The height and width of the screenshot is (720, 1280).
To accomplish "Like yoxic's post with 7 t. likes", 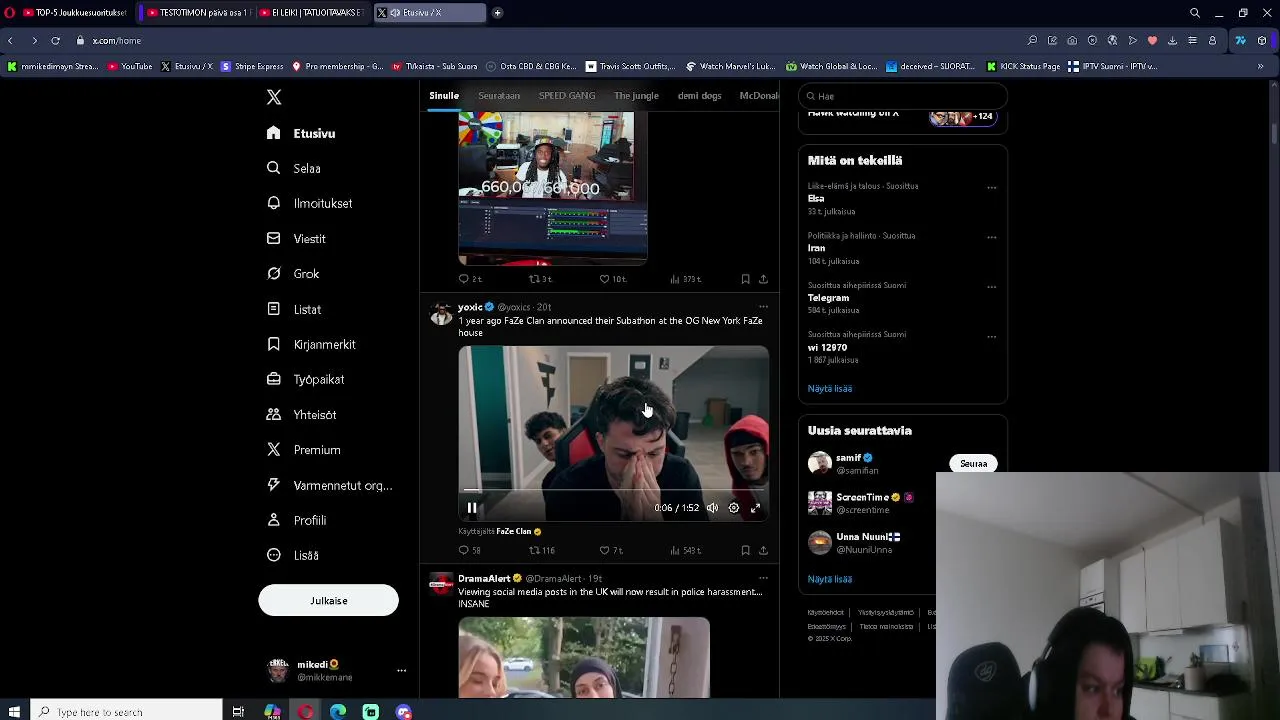I will point(611,550).
